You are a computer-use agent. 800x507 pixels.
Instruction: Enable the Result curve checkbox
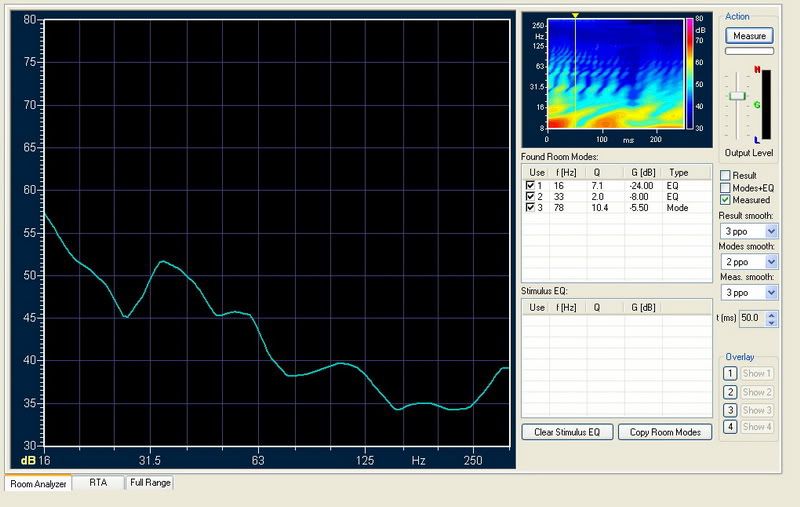click(x=725, y=175)
